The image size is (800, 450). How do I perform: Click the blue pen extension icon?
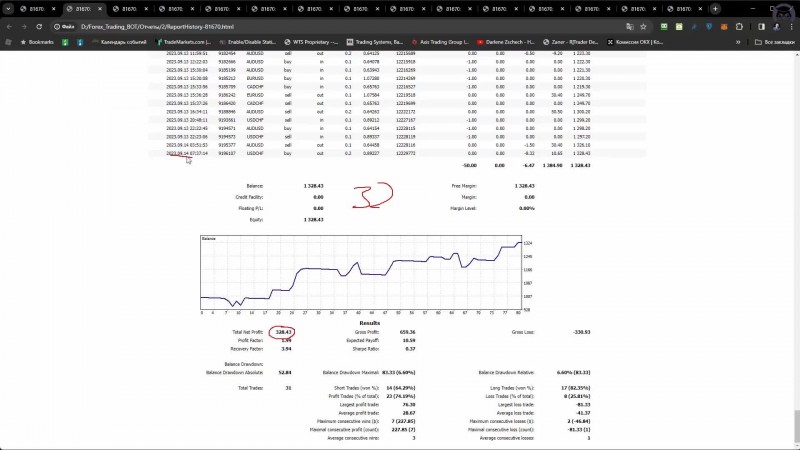694,27
